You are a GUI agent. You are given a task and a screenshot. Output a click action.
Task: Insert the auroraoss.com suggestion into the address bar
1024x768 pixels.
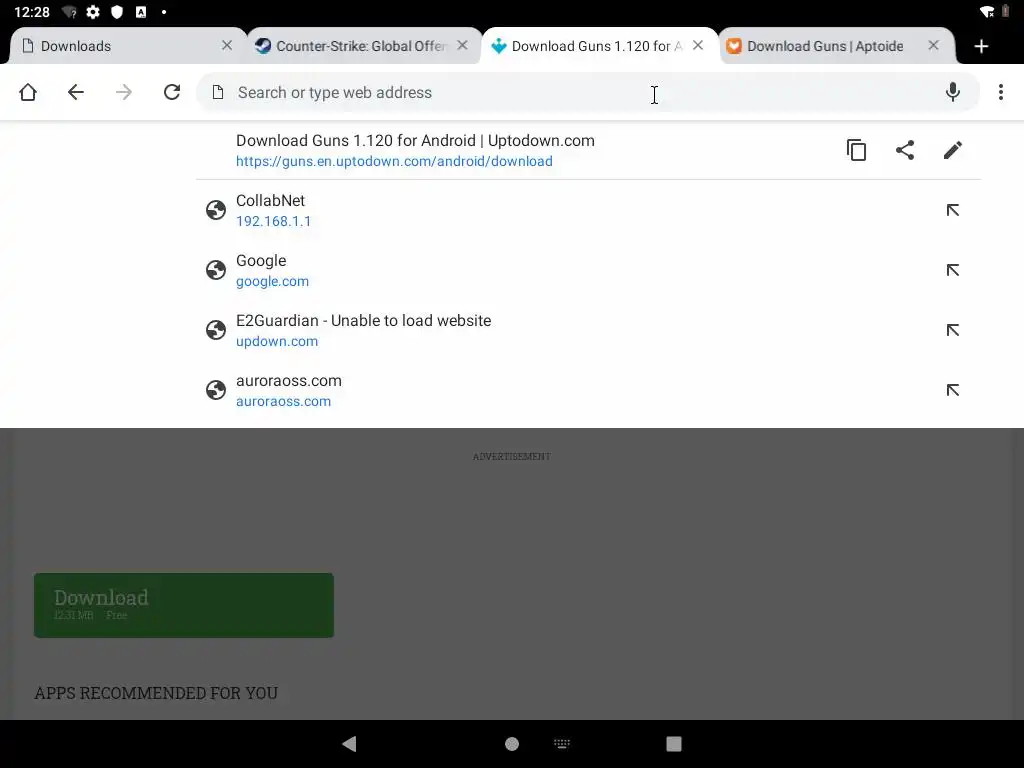[x=953, y=391]
